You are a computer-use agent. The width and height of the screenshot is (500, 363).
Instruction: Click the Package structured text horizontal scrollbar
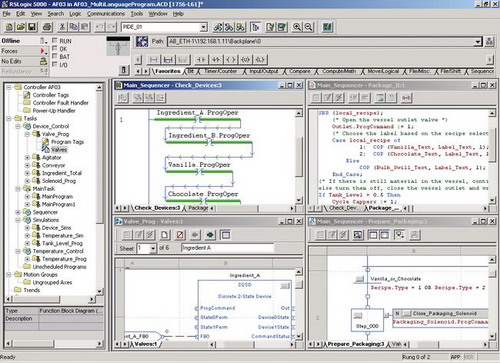[x=447, y=209]
